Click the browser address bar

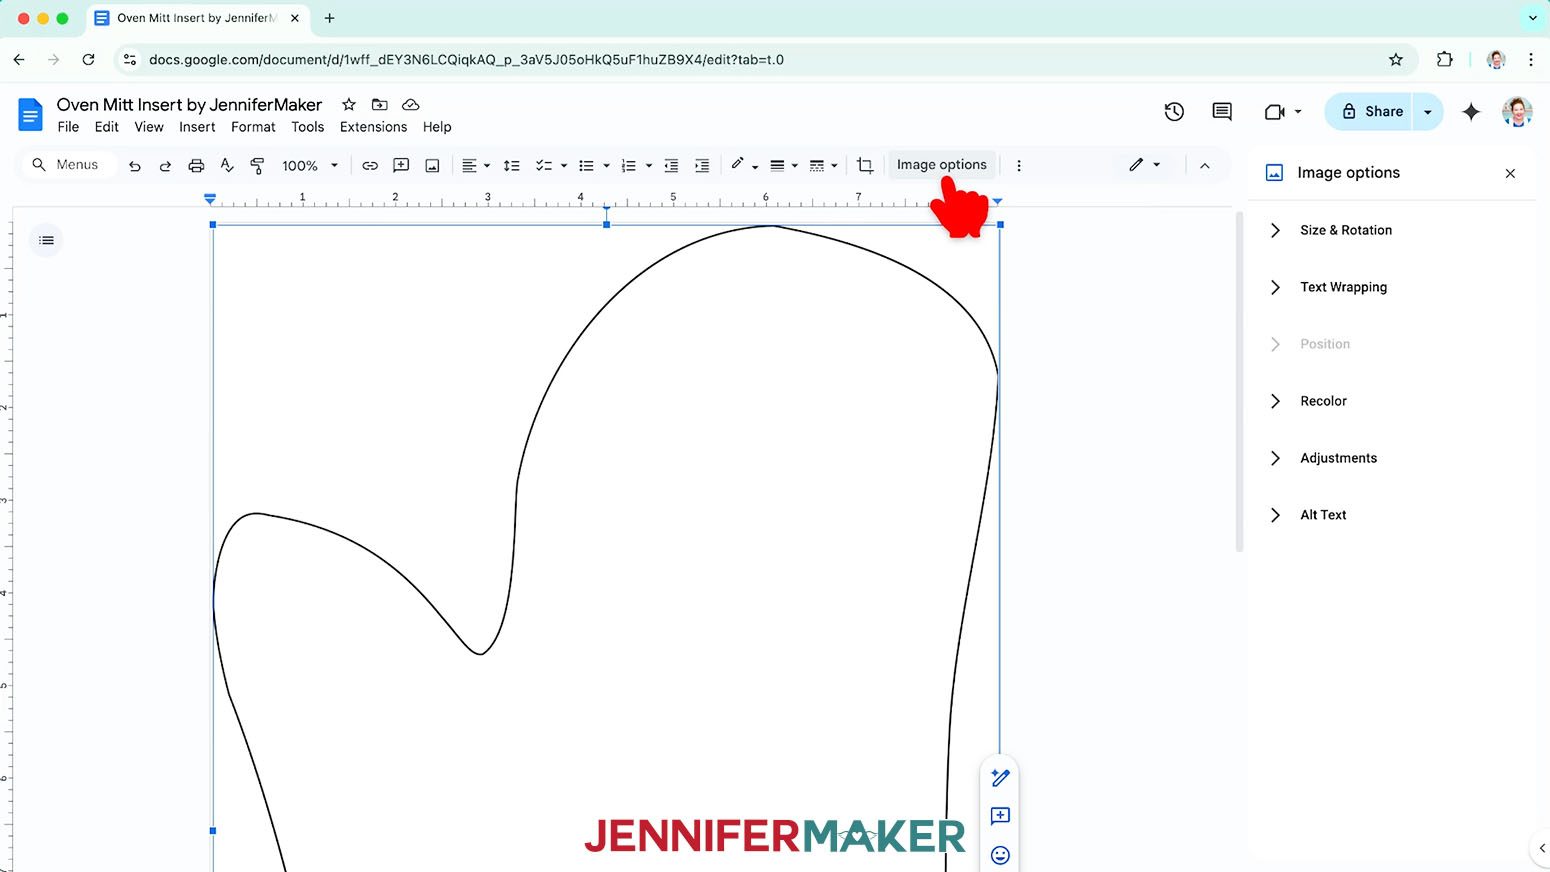[765, 60]
